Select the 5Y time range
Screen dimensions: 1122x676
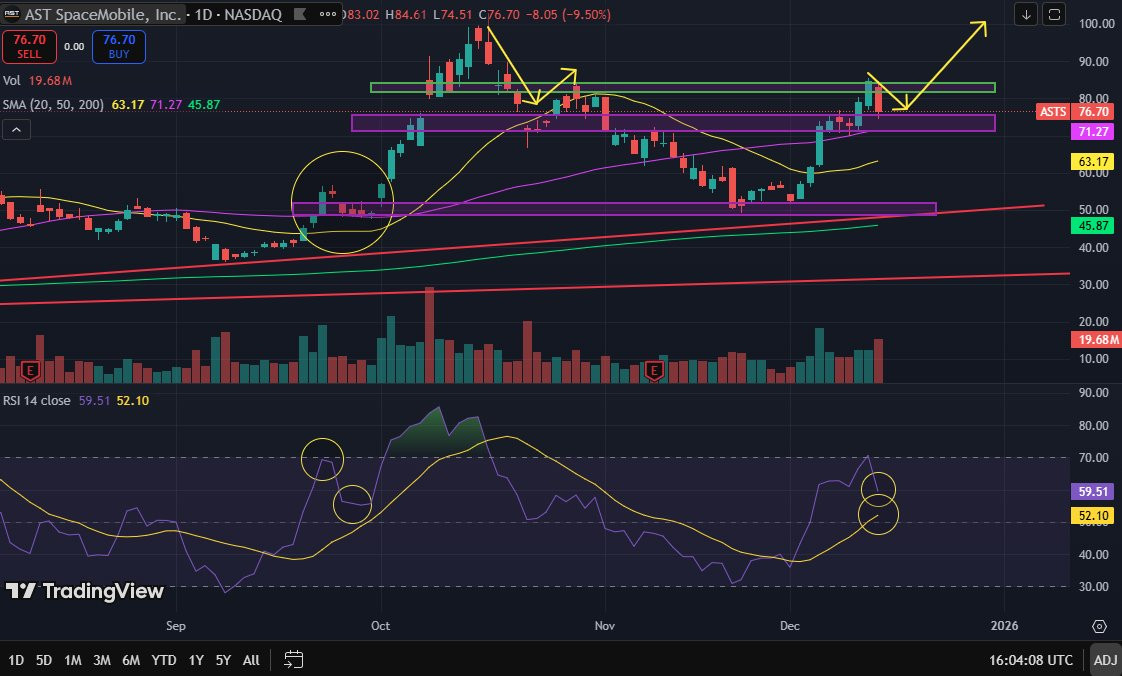coord(223,660)
